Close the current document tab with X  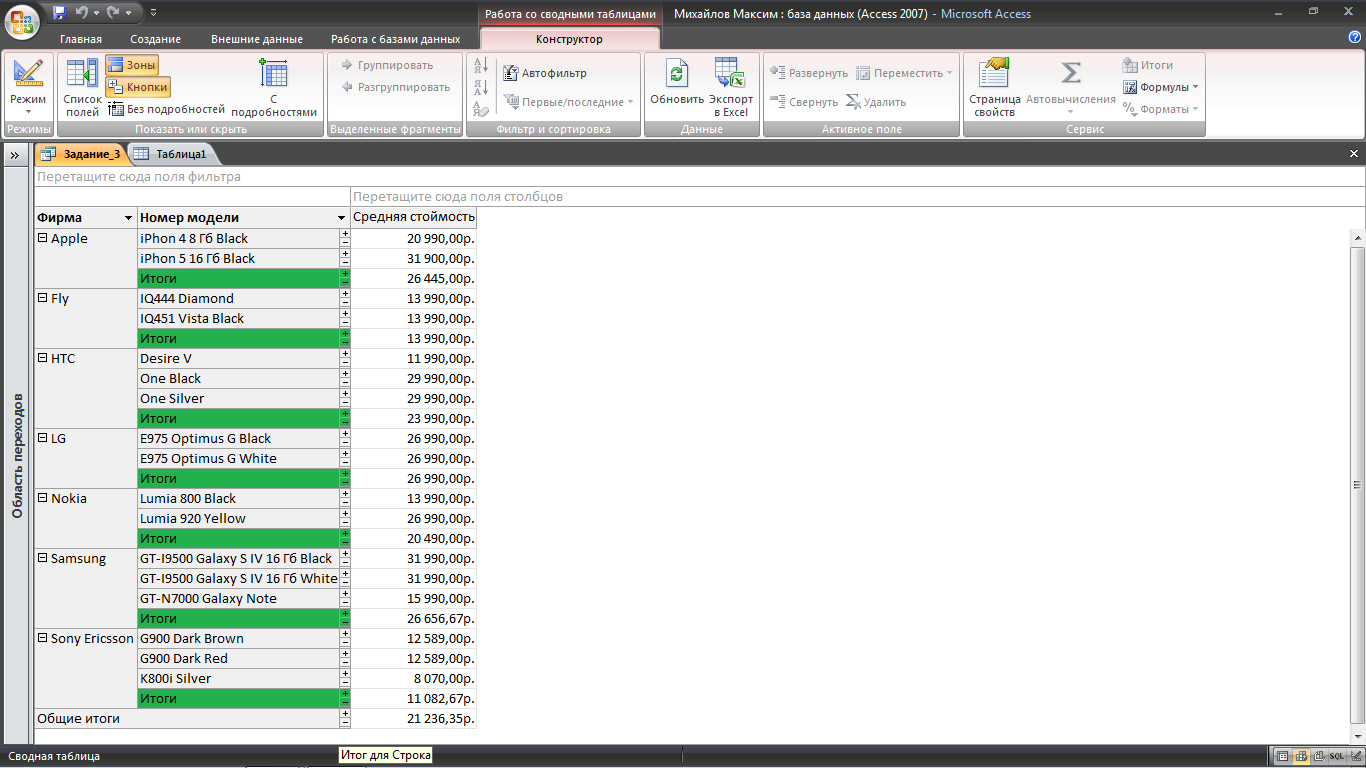1354,154
